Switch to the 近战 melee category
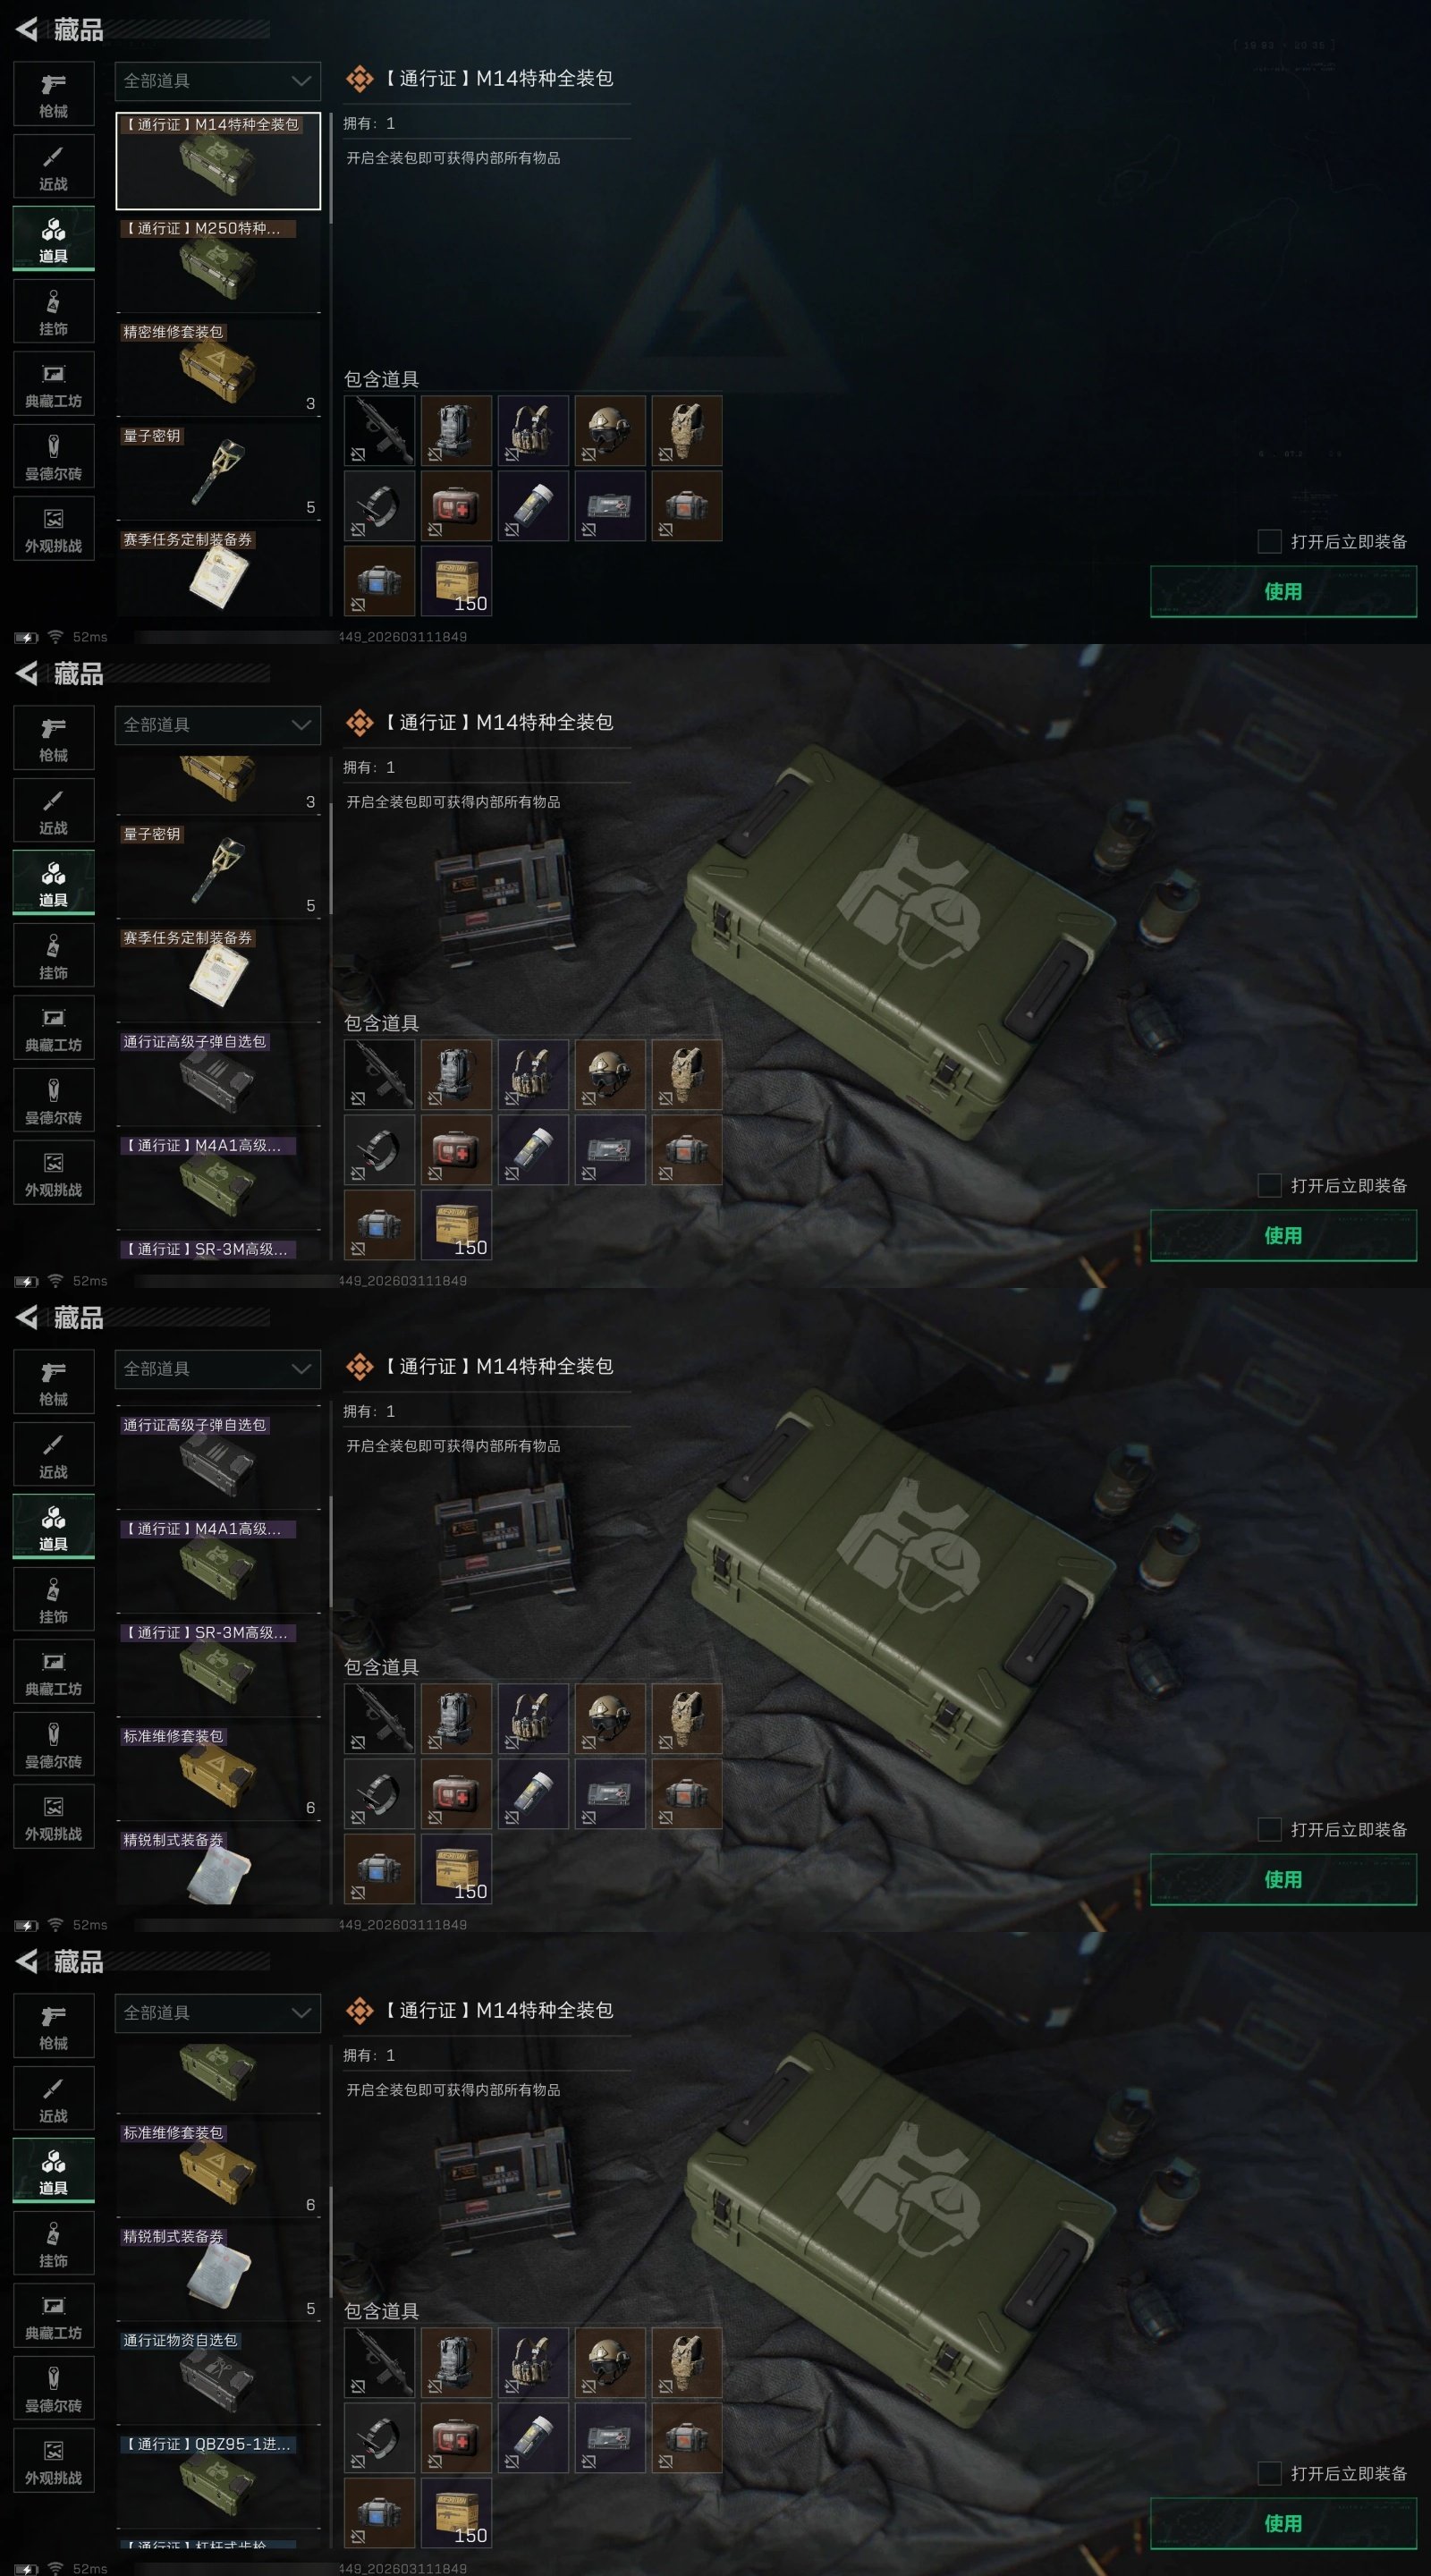1431x2576 pixels. coord(54,167)
